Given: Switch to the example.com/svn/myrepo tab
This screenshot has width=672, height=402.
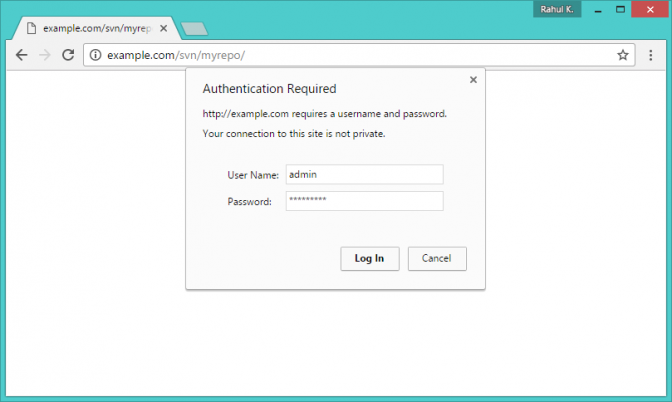Looking at the screenshot, I should click(x=97, y=28).
